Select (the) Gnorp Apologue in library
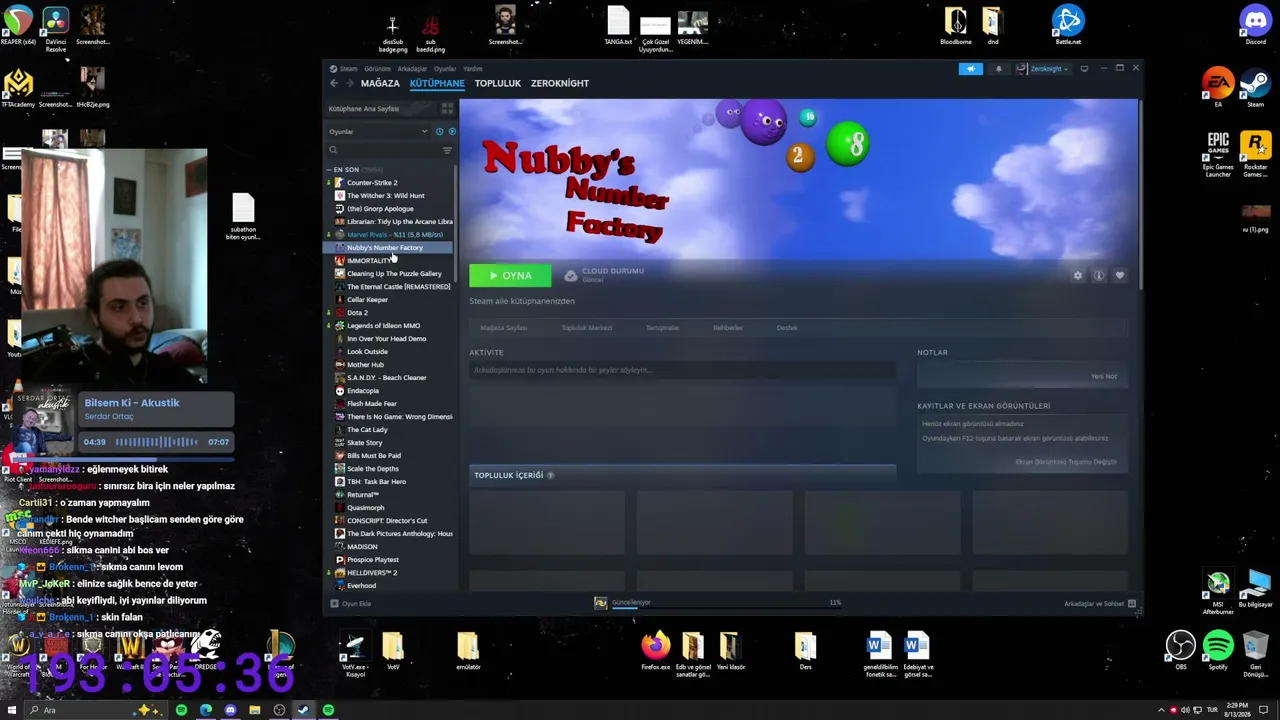1280x720 pixels. (380, 209)
